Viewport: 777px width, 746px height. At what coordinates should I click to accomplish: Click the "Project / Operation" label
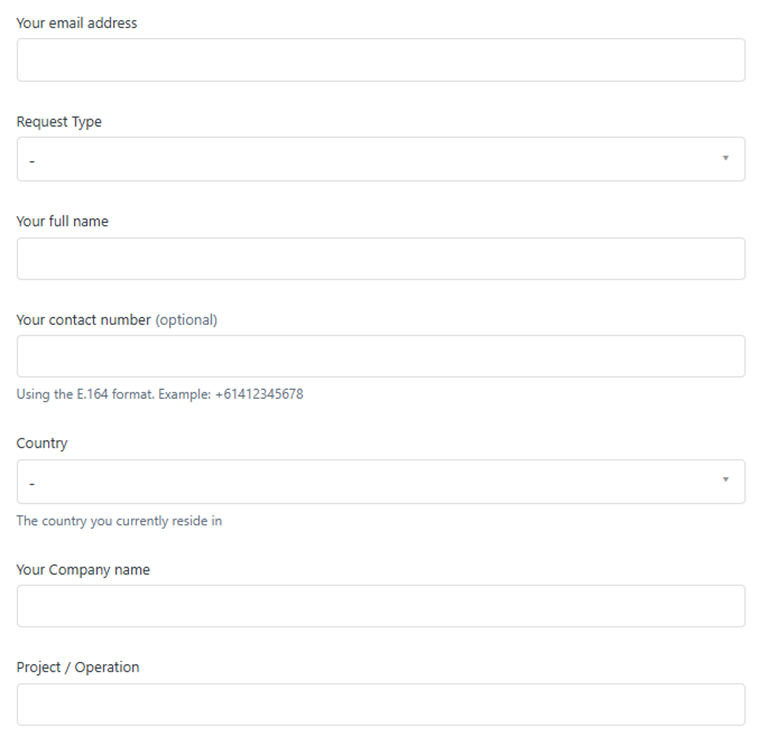[x=78, y=667]
